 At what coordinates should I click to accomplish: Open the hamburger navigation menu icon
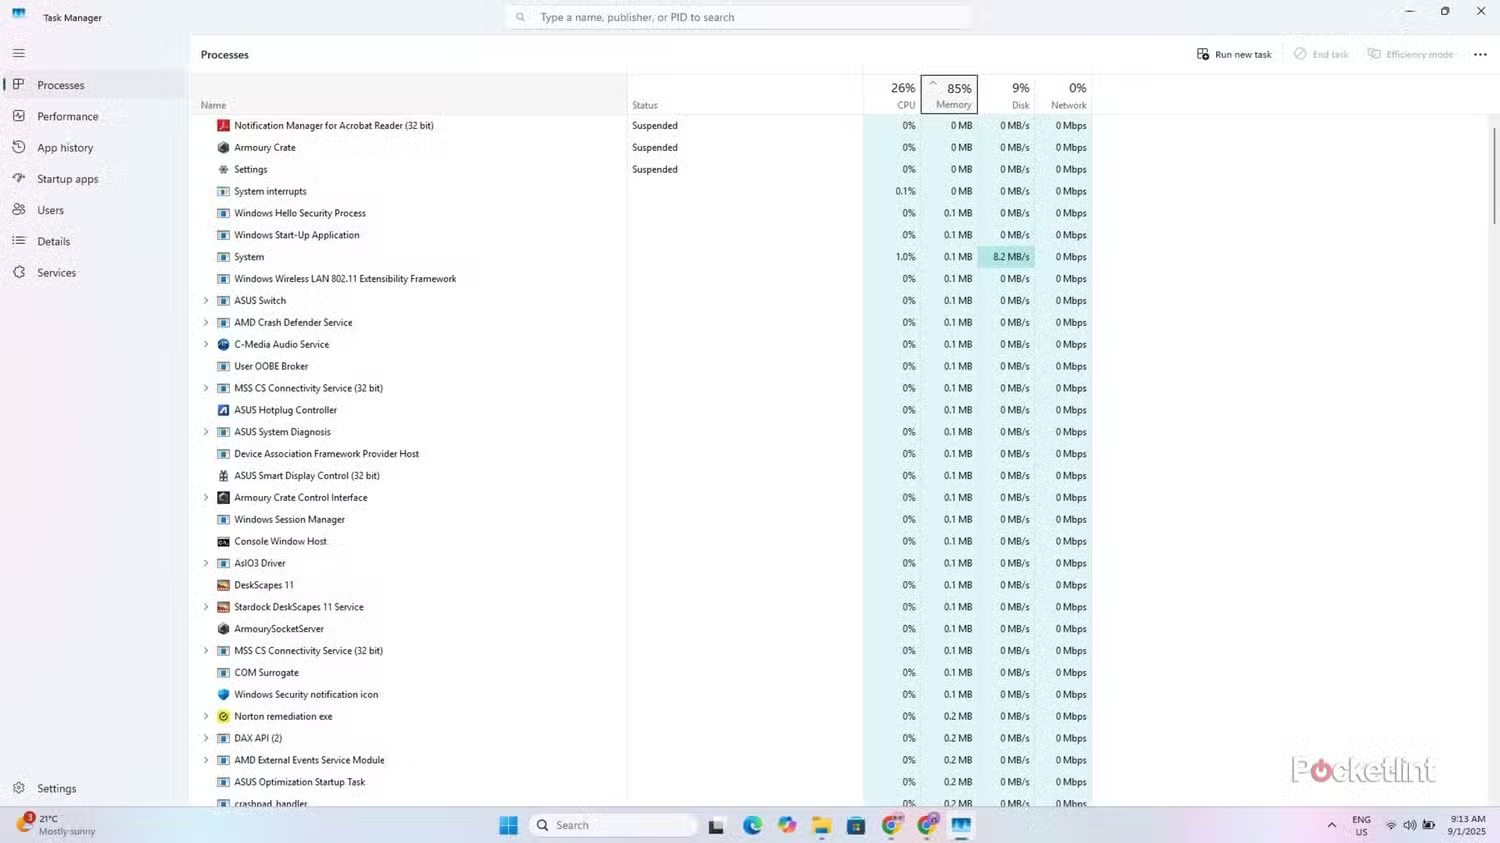tap(19, 53)
